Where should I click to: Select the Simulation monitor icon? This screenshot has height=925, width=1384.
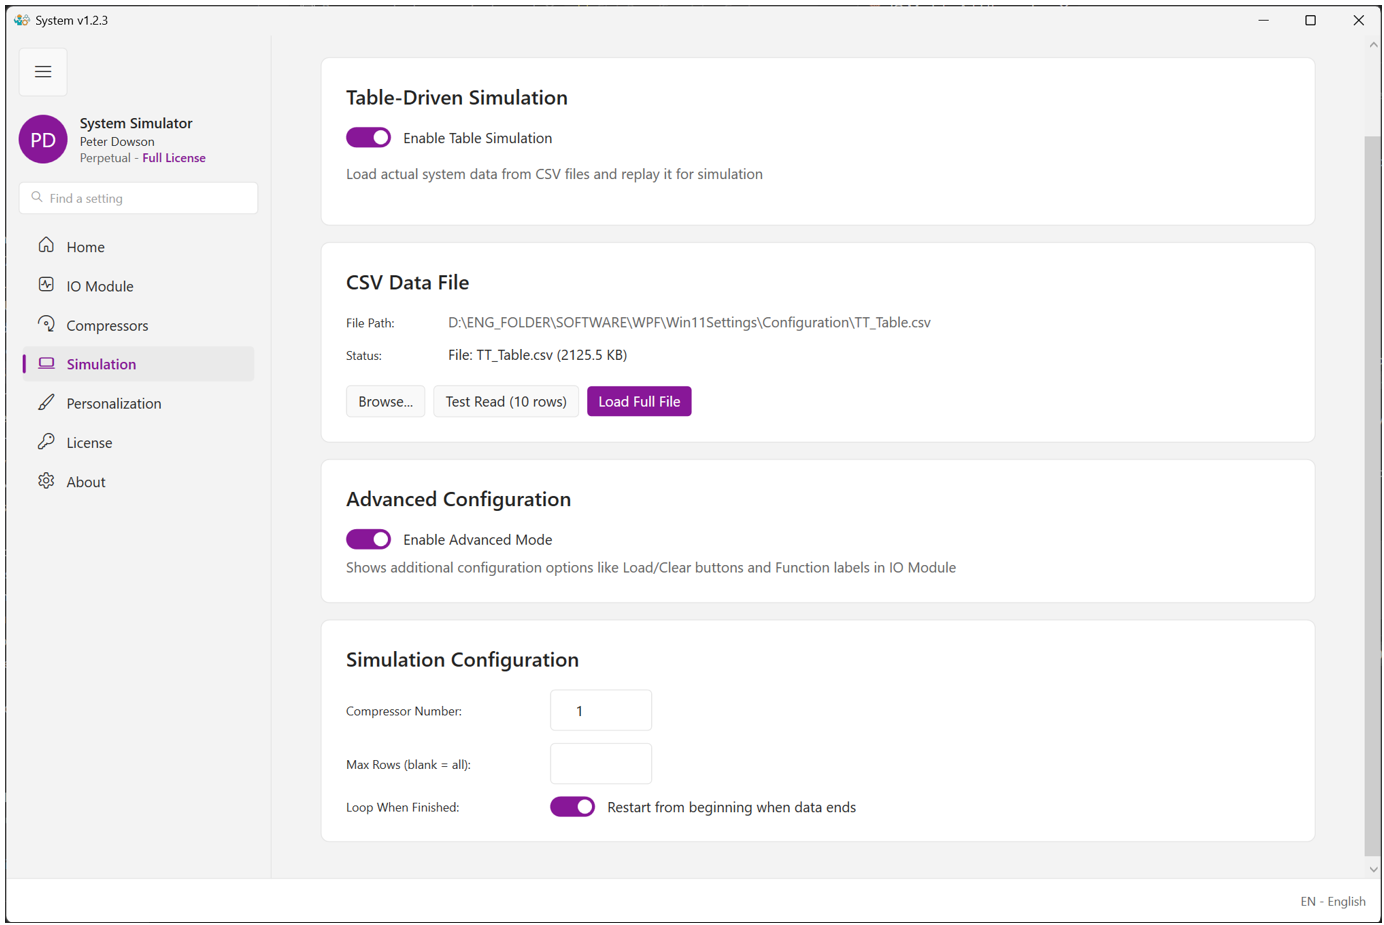(46, 363)
